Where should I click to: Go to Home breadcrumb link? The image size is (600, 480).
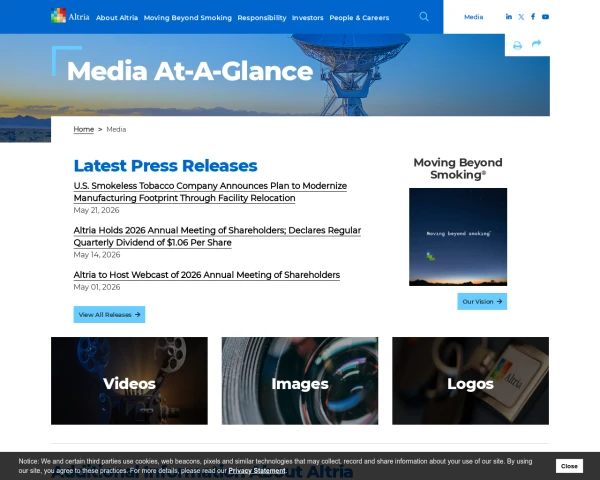coord(83,129)
